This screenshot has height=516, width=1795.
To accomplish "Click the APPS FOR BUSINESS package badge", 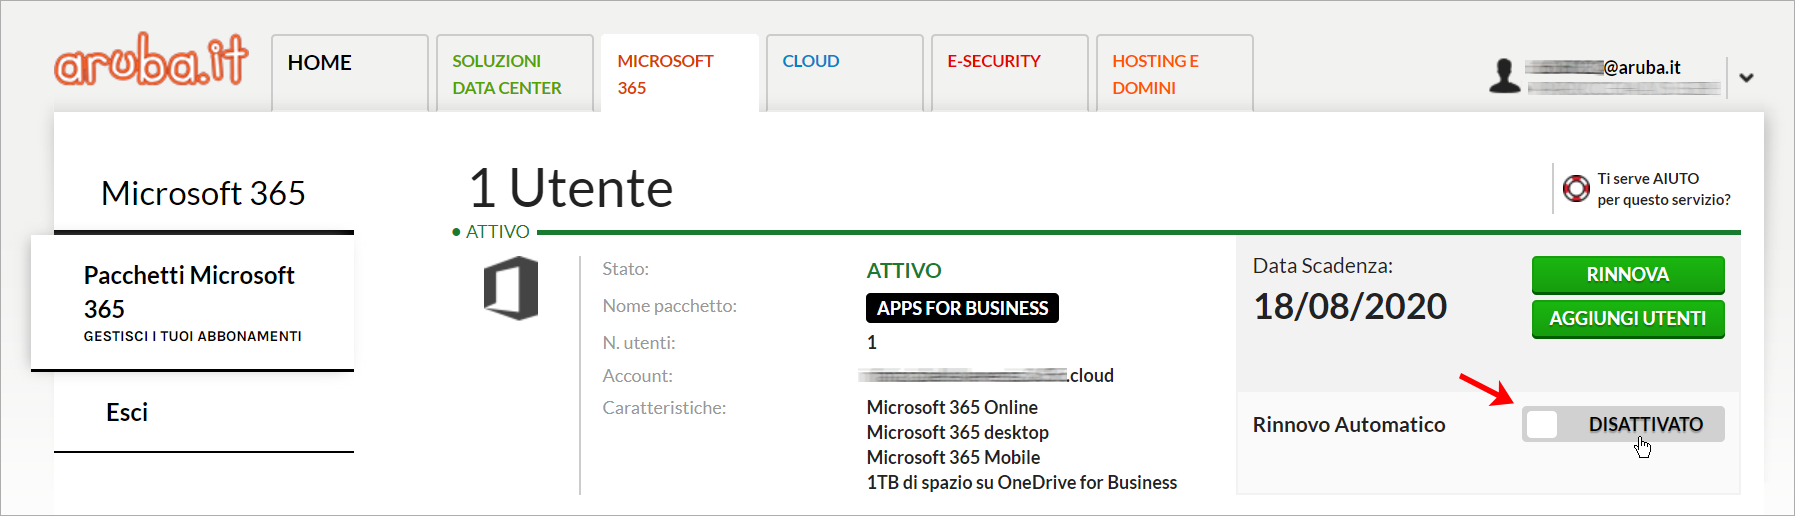I will 962,308.
